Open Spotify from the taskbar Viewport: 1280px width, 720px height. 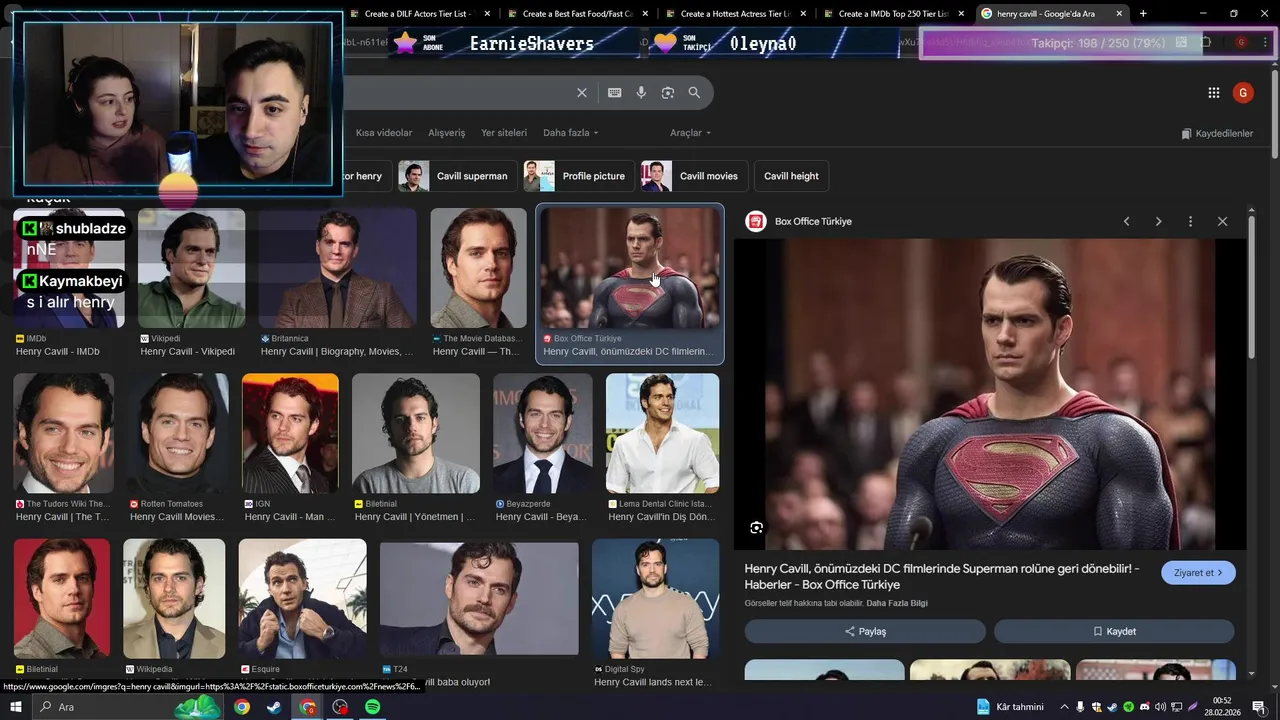coord(372,707)
